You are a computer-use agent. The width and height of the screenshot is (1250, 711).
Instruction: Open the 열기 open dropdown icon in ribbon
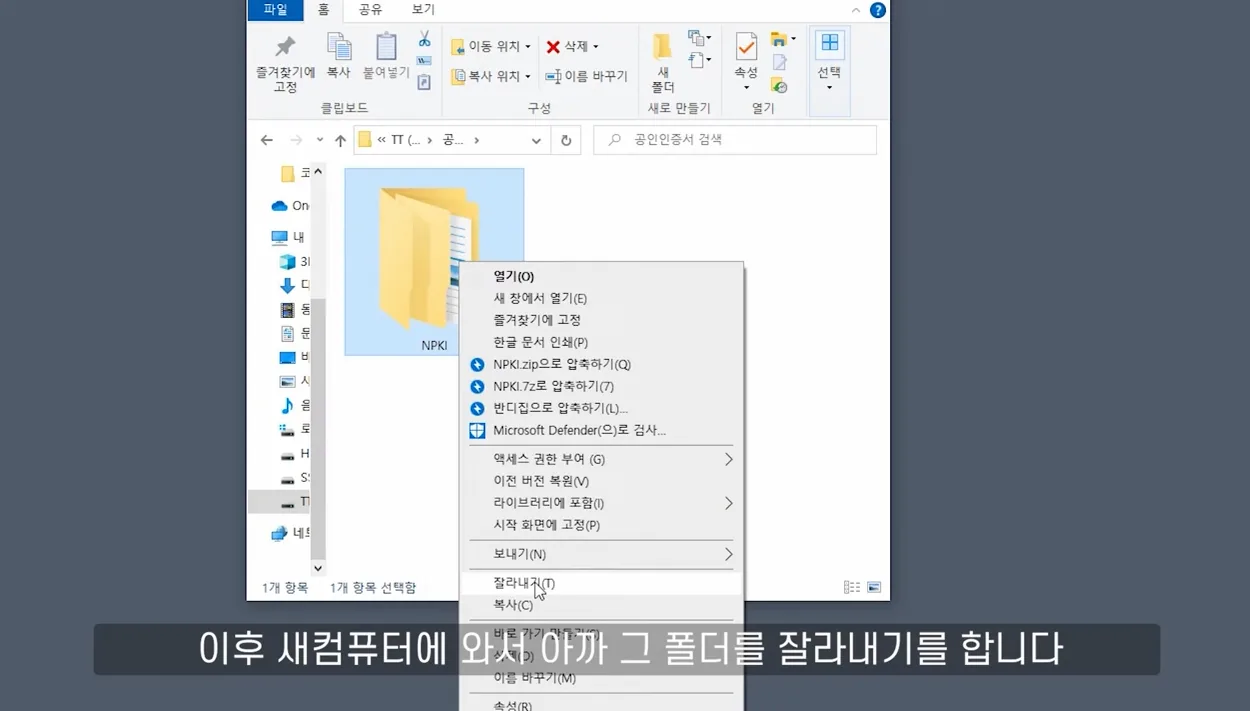(783, 39)
